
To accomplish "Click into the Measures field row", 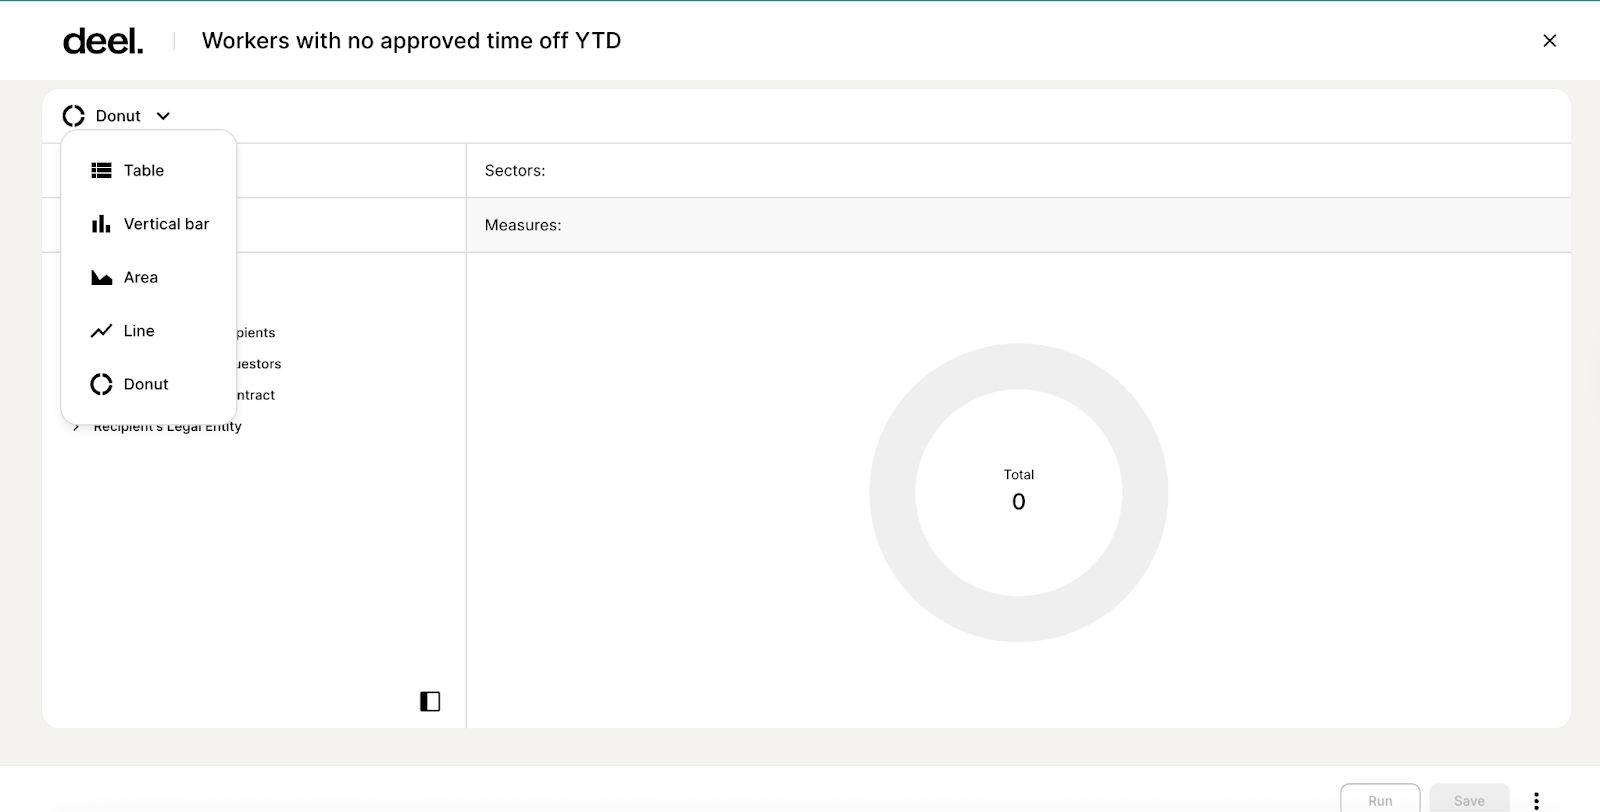I will 1018,225.
